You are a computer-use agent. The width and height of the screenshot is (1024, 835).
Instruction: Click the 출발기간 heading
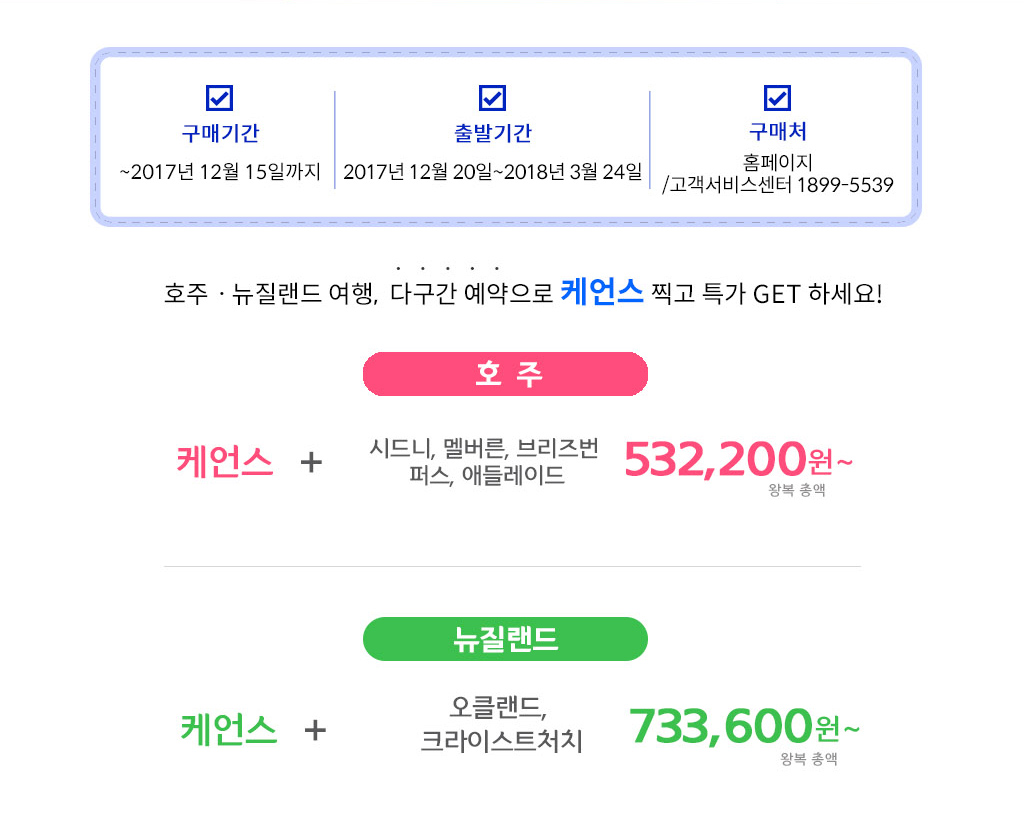click(x=493, y=133)
